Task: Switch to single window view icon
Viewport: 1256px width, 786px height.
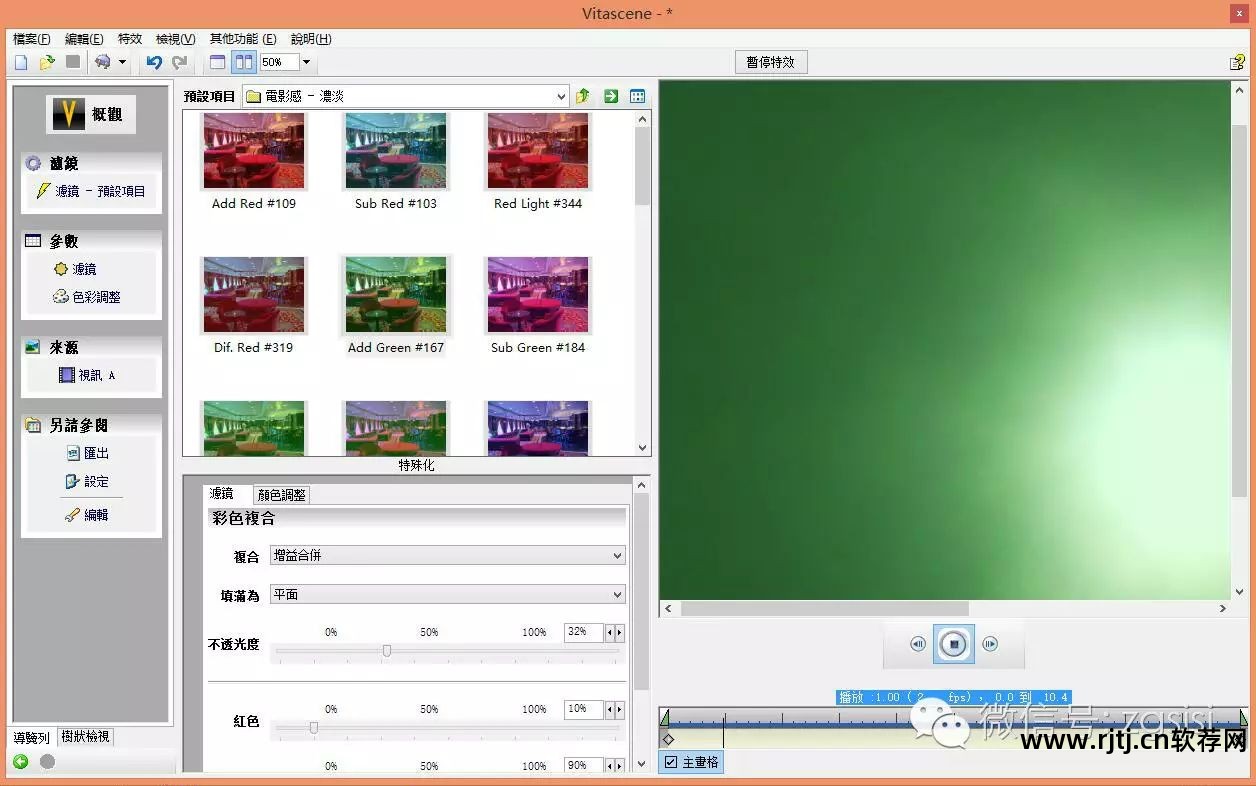Action: (x=217, y=62)
